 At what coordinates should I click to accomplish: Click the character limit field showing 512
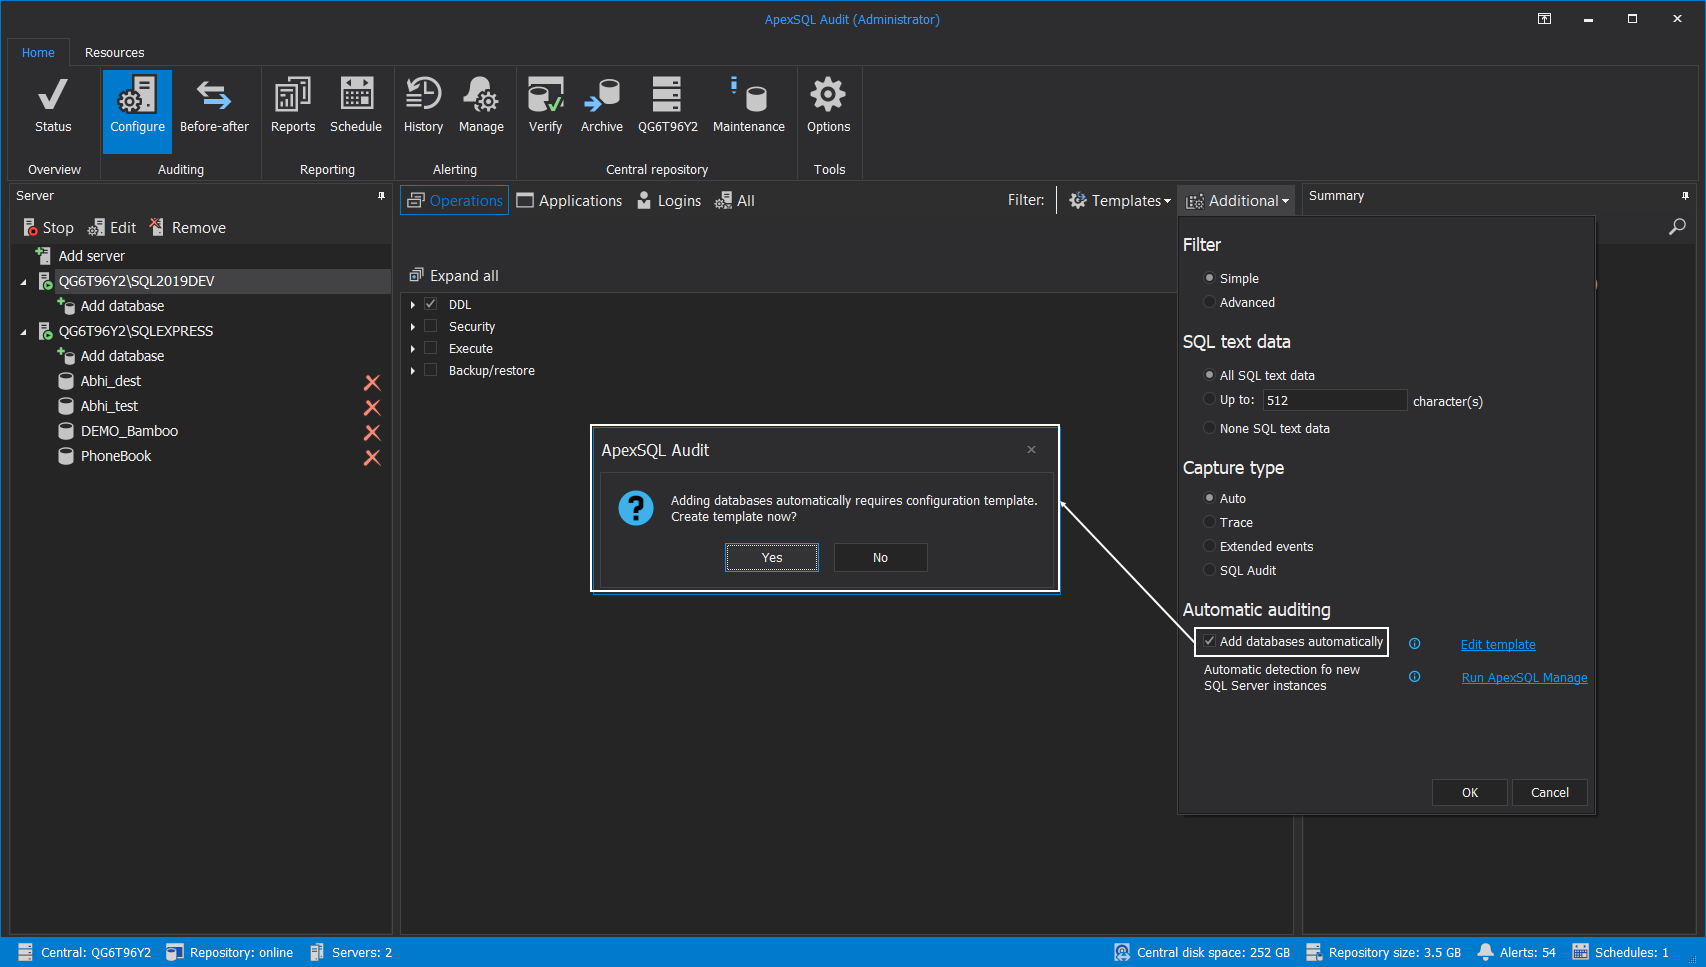pos(1334,400)
